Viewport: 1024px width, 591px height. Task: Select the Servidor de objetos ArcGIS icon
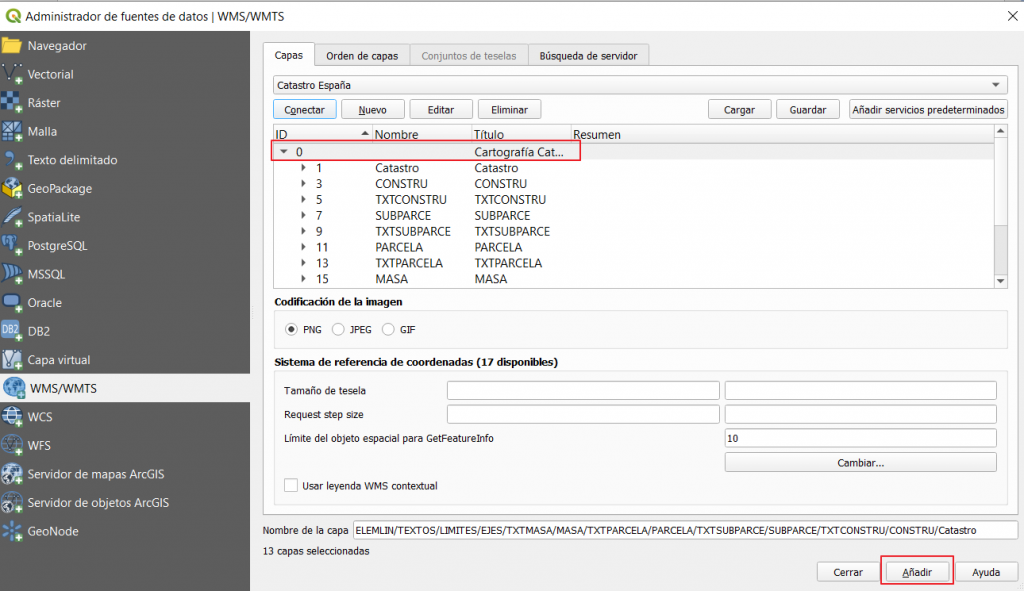pyautogui.click(x=12, y=503)
